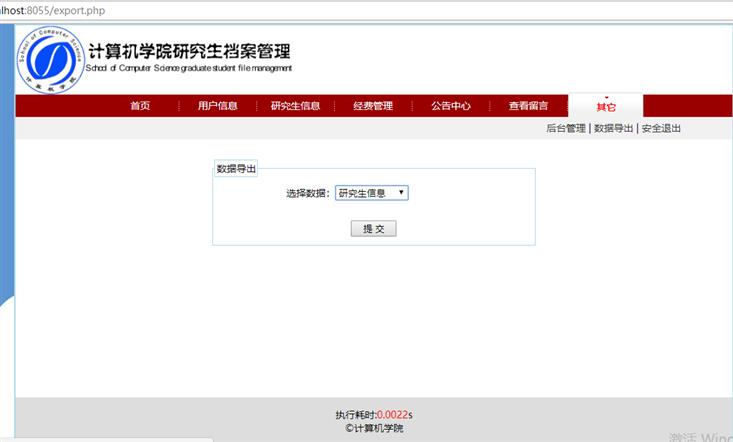
Task: Click the 执行耗时 execution time text
Action: [x=374, y=415]
